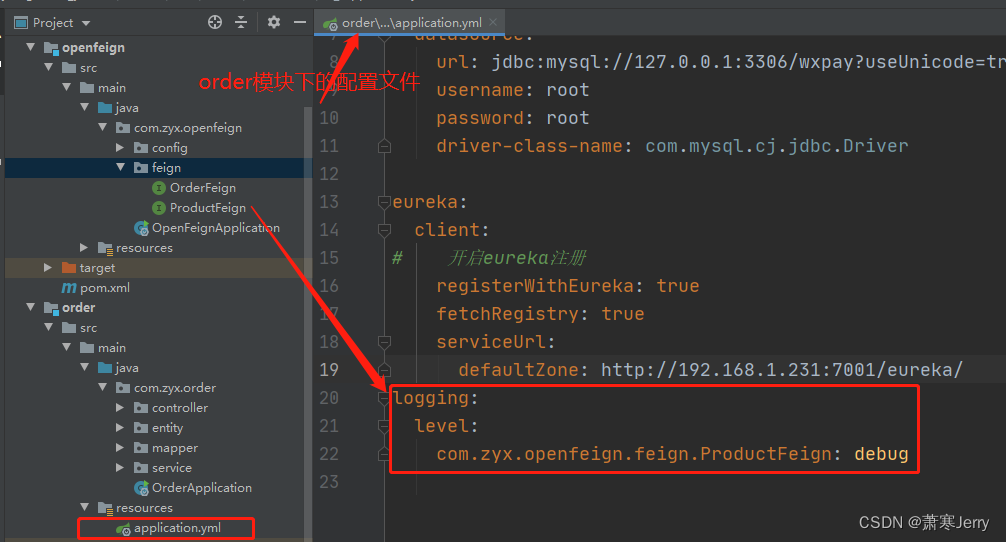Click the feign package folder icon
The image size is (1006, 542).
(x=141, y=167)
